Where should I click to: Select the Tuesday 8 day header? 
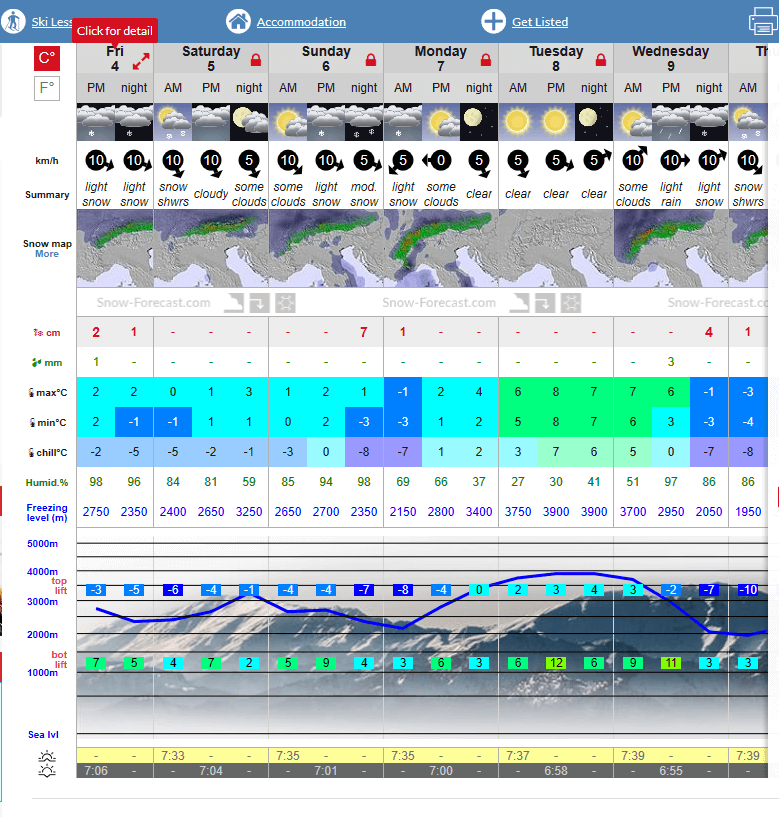click(555, 59)
